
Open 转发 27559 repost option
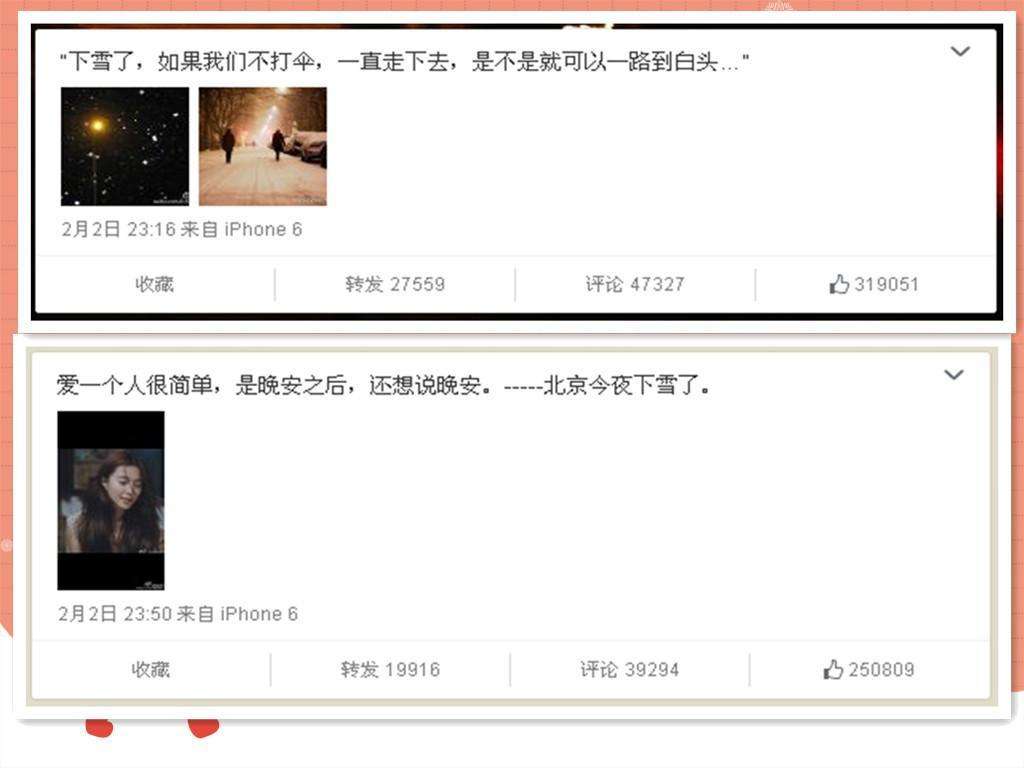click(x=395, y=284)
